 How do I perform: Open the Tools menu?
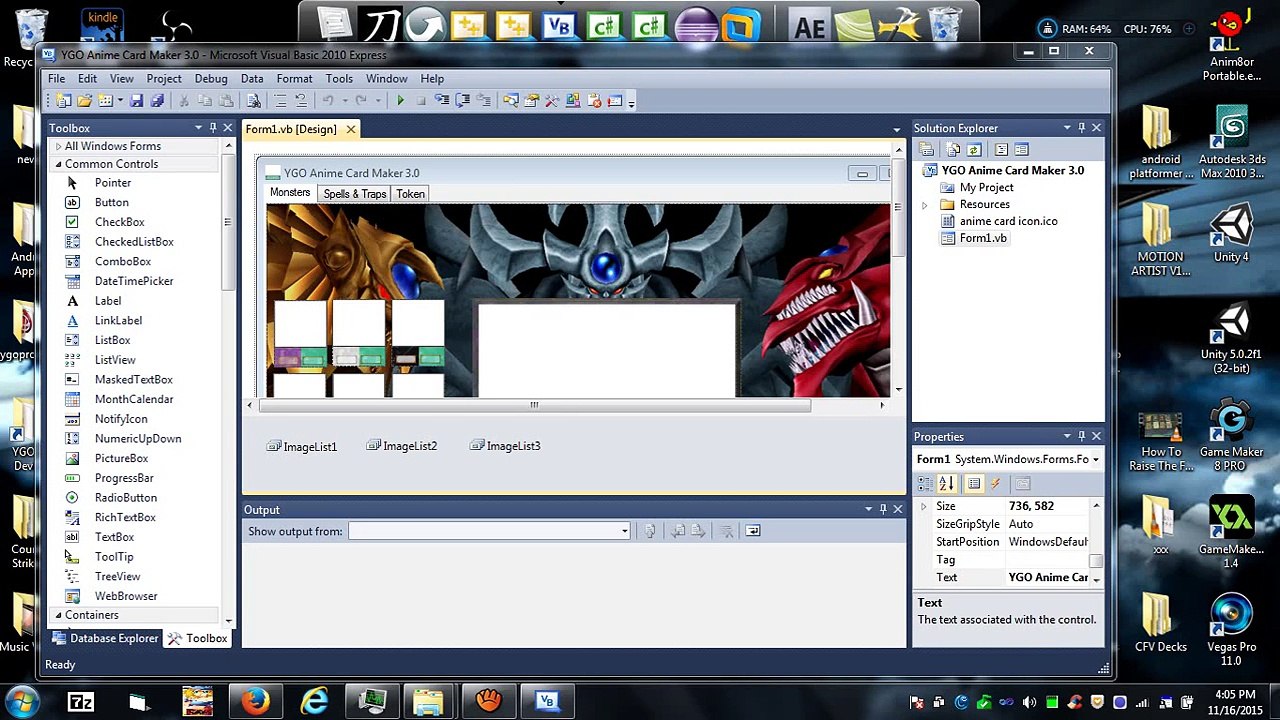(x=339, y=79)
